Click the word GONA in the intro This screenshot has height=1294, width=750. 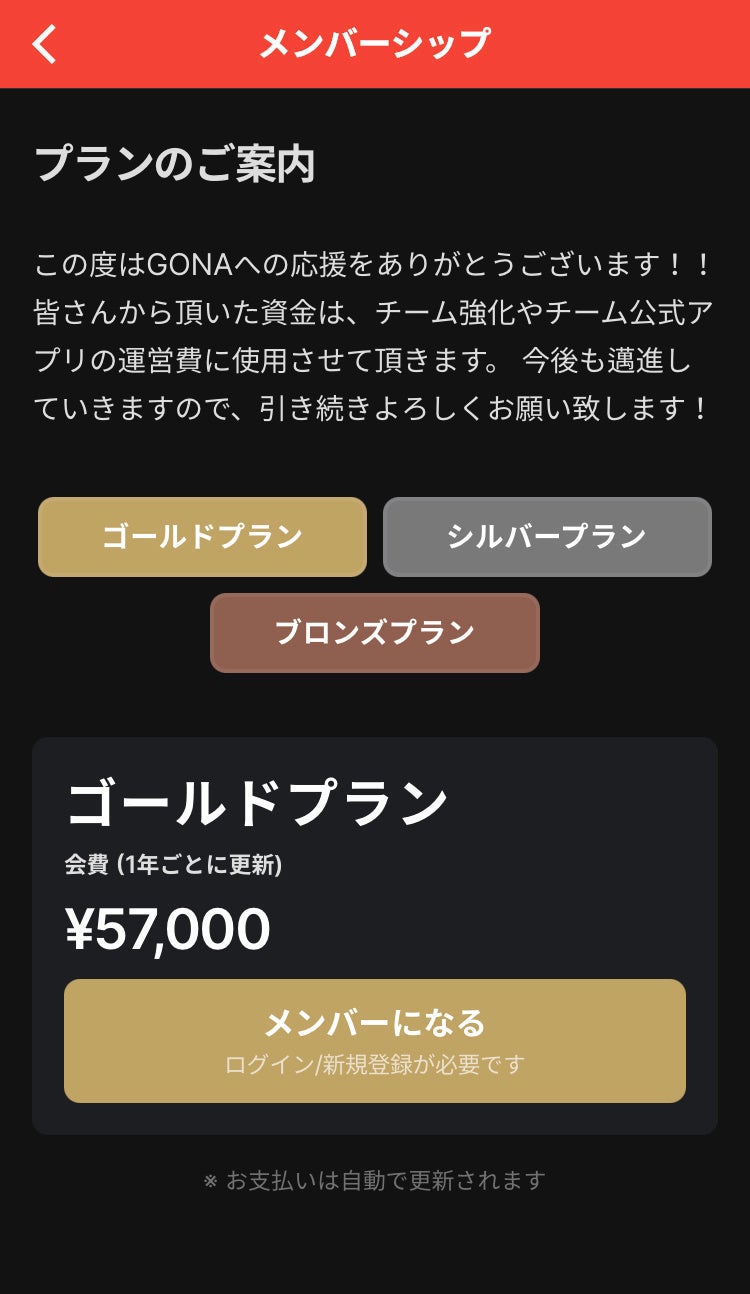pos(189,266)
